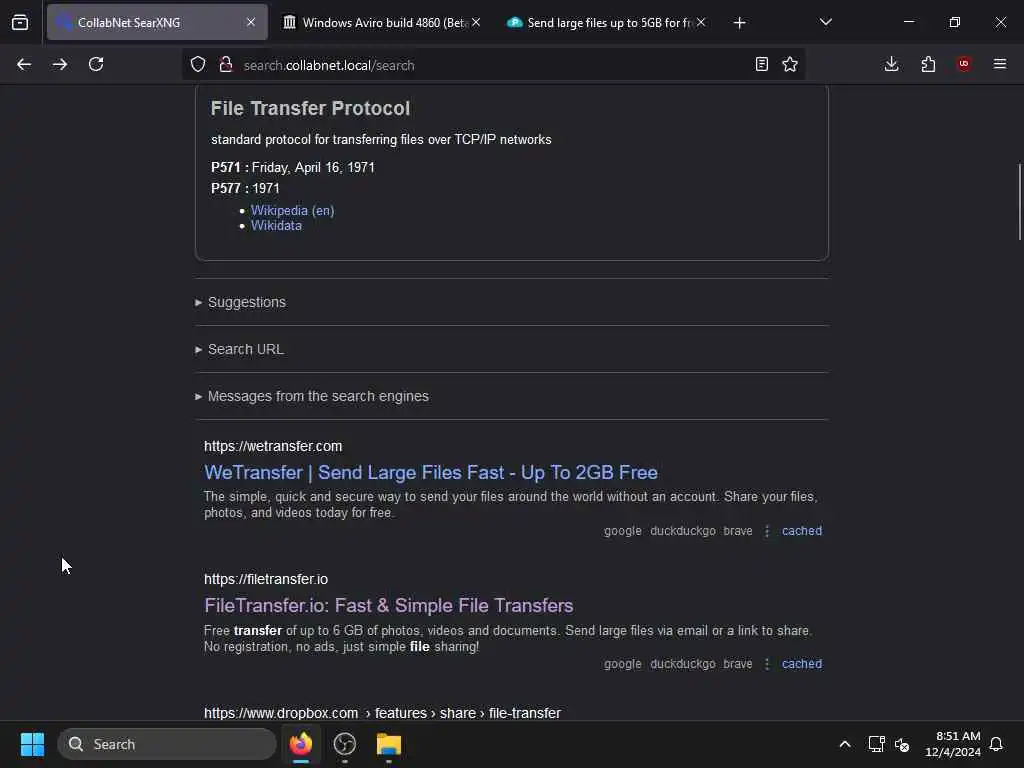This screenshot has width=1024, height=768.
Task: Show hidden system tray icons
Action: (x=844, y=744)
